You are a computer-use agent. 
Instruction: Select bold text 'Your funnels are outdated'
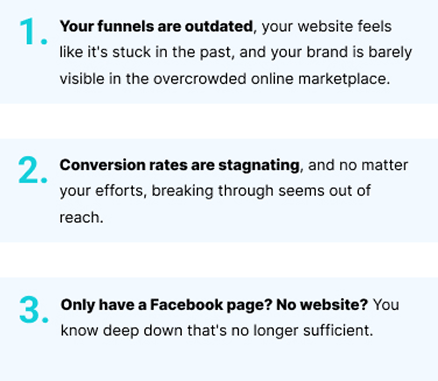coord(156,26)
